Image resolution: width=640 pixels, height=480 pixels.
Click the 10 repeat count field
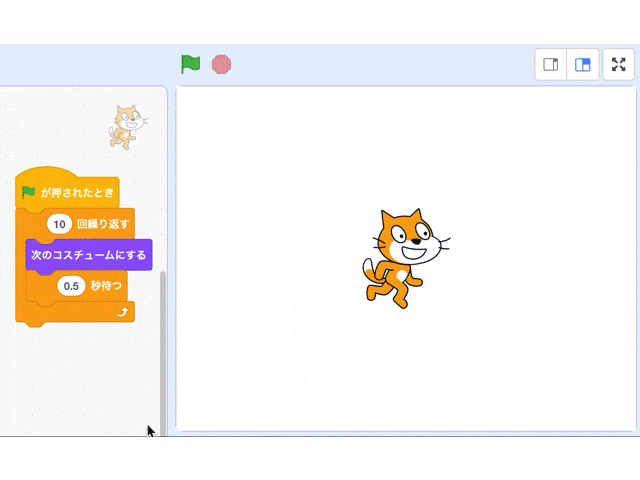[x=59, y=224]
